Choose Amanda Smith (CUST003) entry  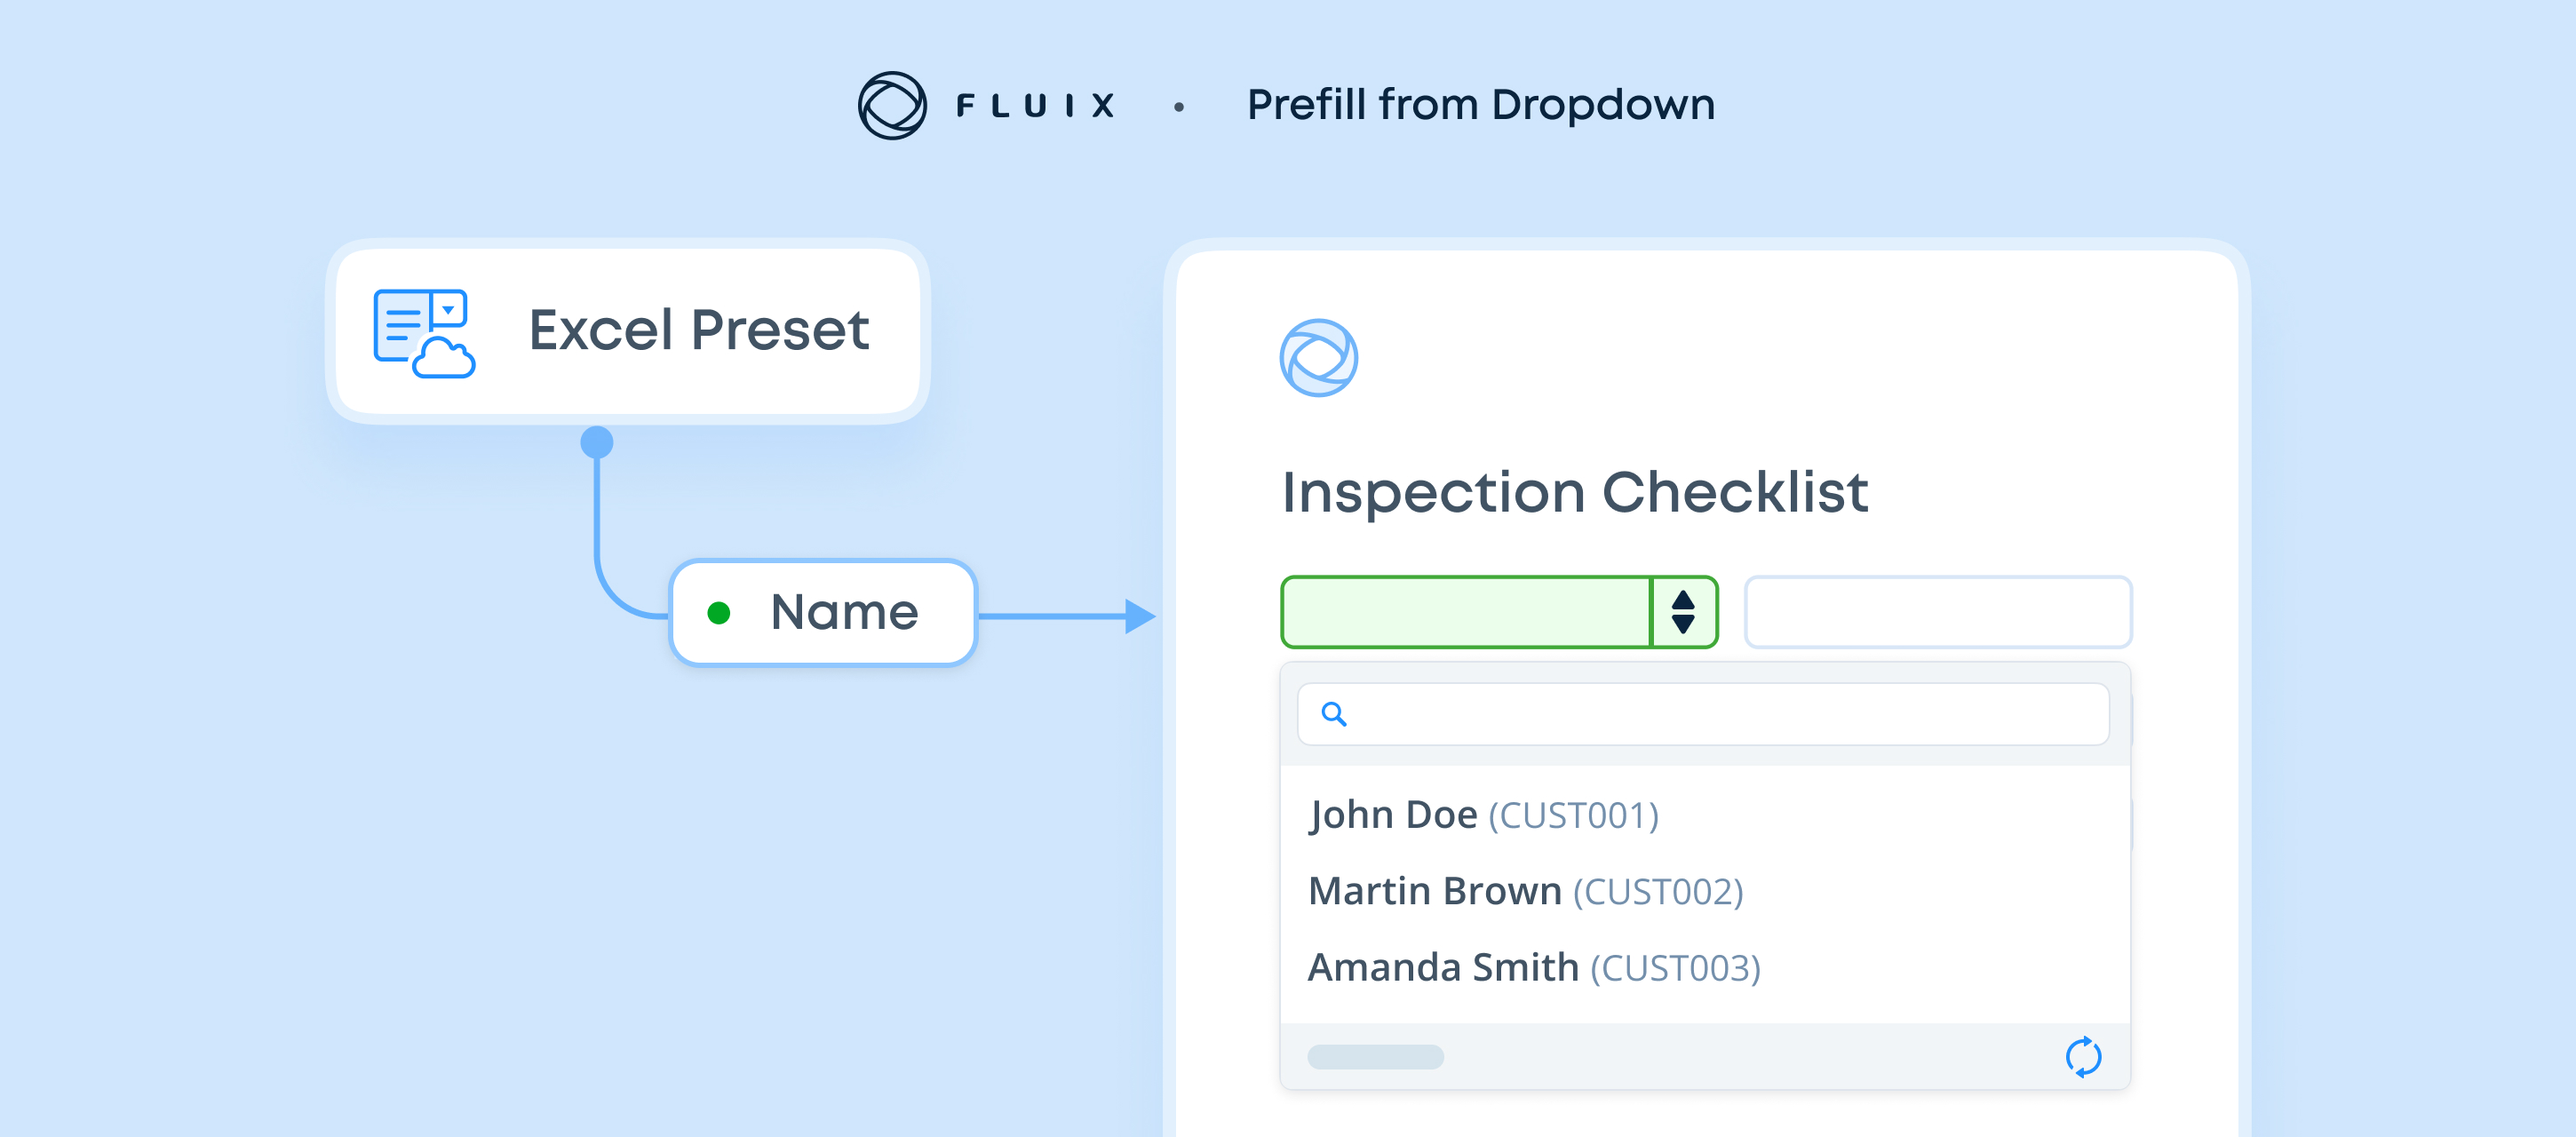(1533, 967)
